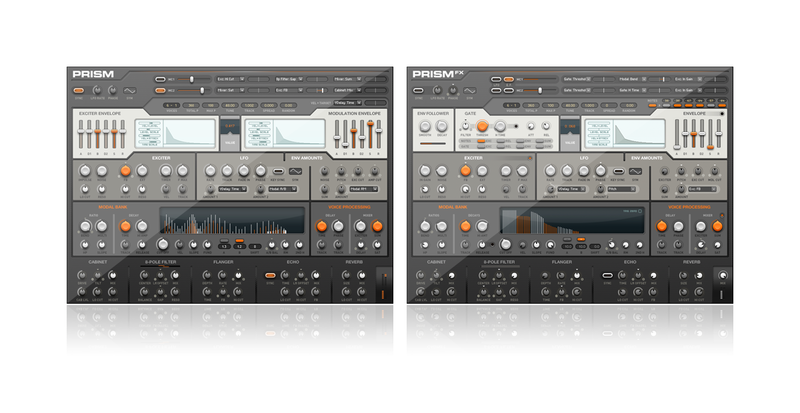Open the Exc FB dropdown in Prism FX's Env Amounts
The width and height of the screenshot is (800, 413).
click(x=702, y=189)
